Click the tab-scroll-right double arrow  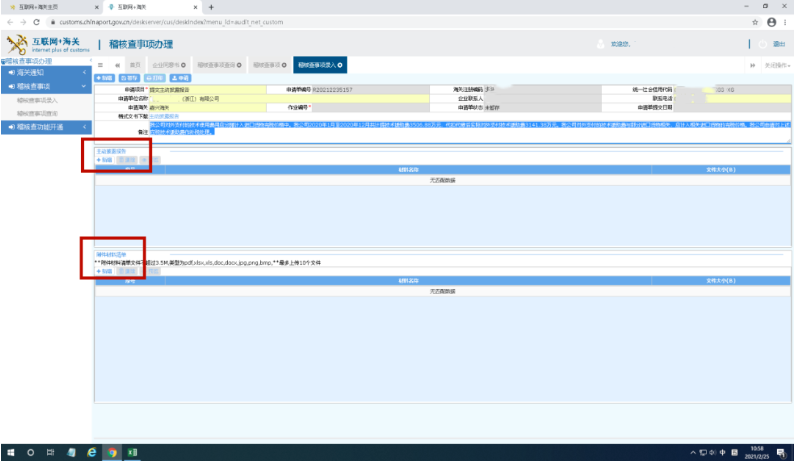point(752,65)
